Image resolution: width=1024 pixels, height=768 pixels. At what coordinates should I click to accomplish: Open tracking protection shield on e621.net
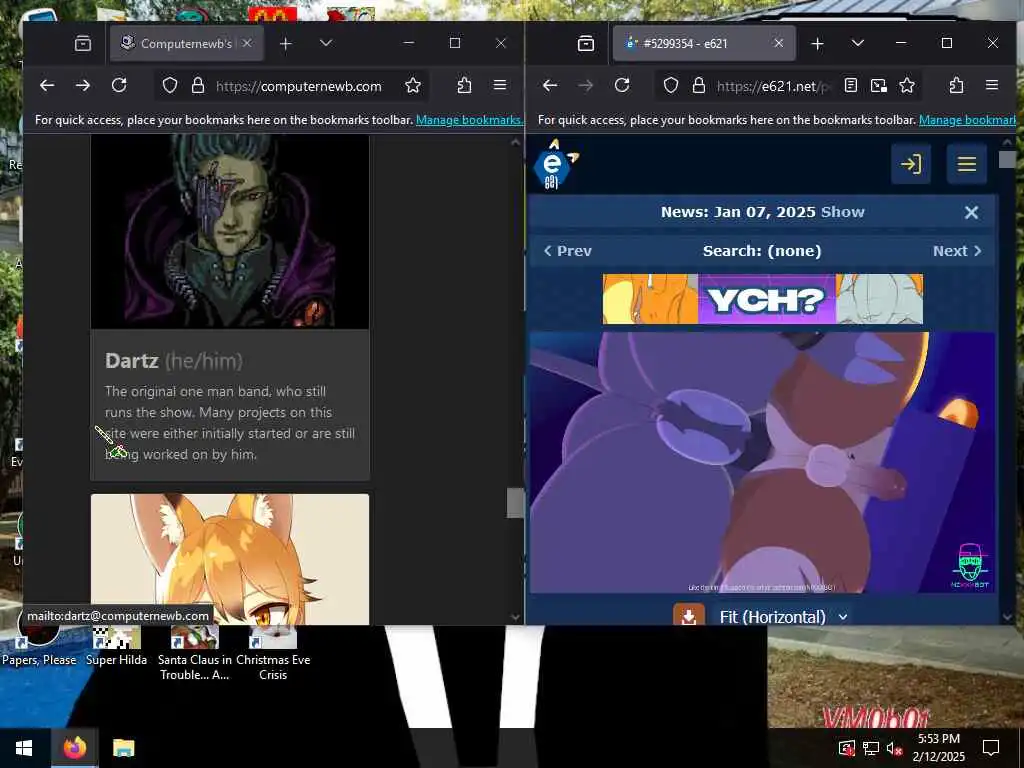671,86
